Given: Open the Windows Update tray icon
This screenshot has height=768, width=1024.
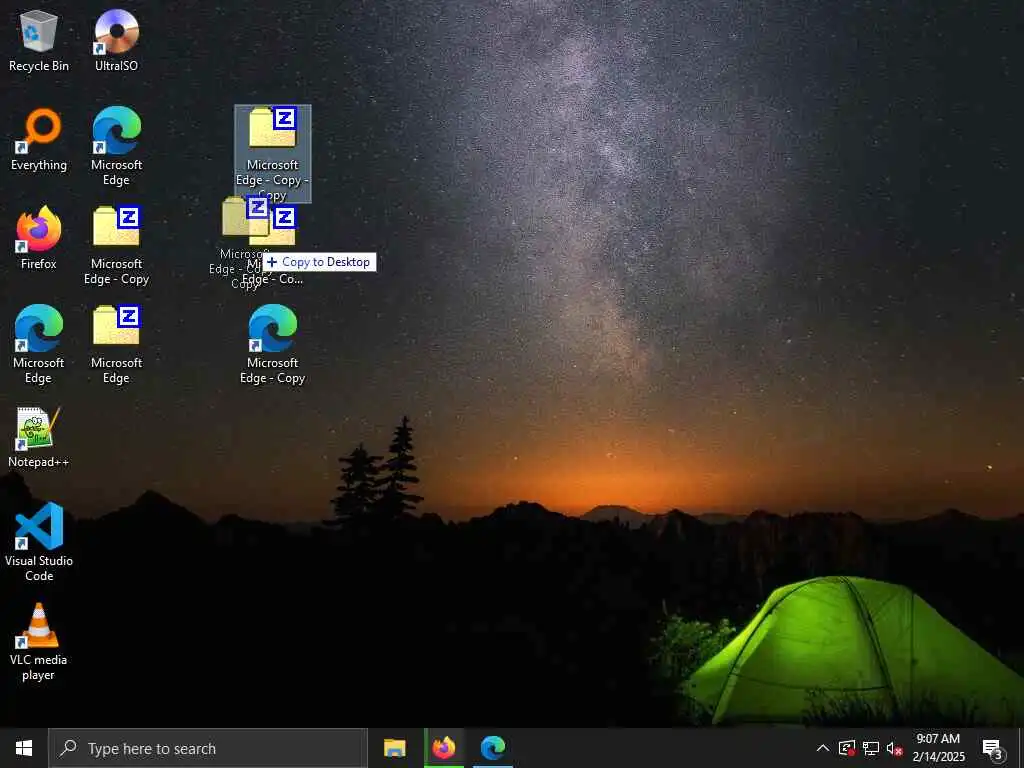Looking at the screenshot, I should coord(847,748).
